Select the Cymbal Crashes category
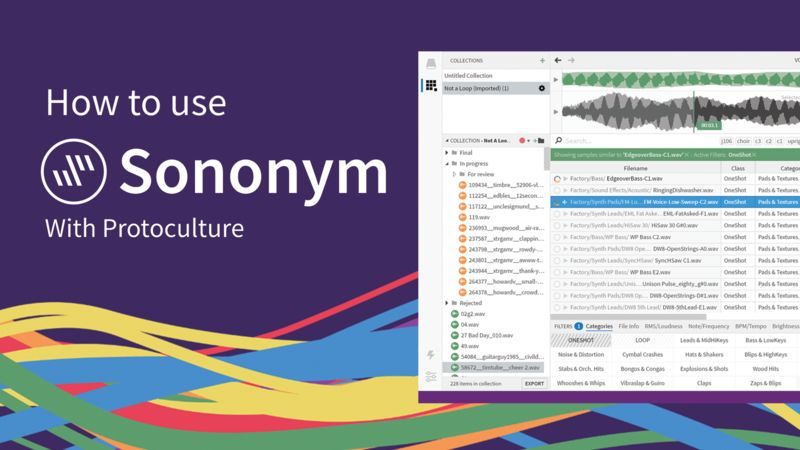This screenshot has height=450, width=800. [642, 355]
